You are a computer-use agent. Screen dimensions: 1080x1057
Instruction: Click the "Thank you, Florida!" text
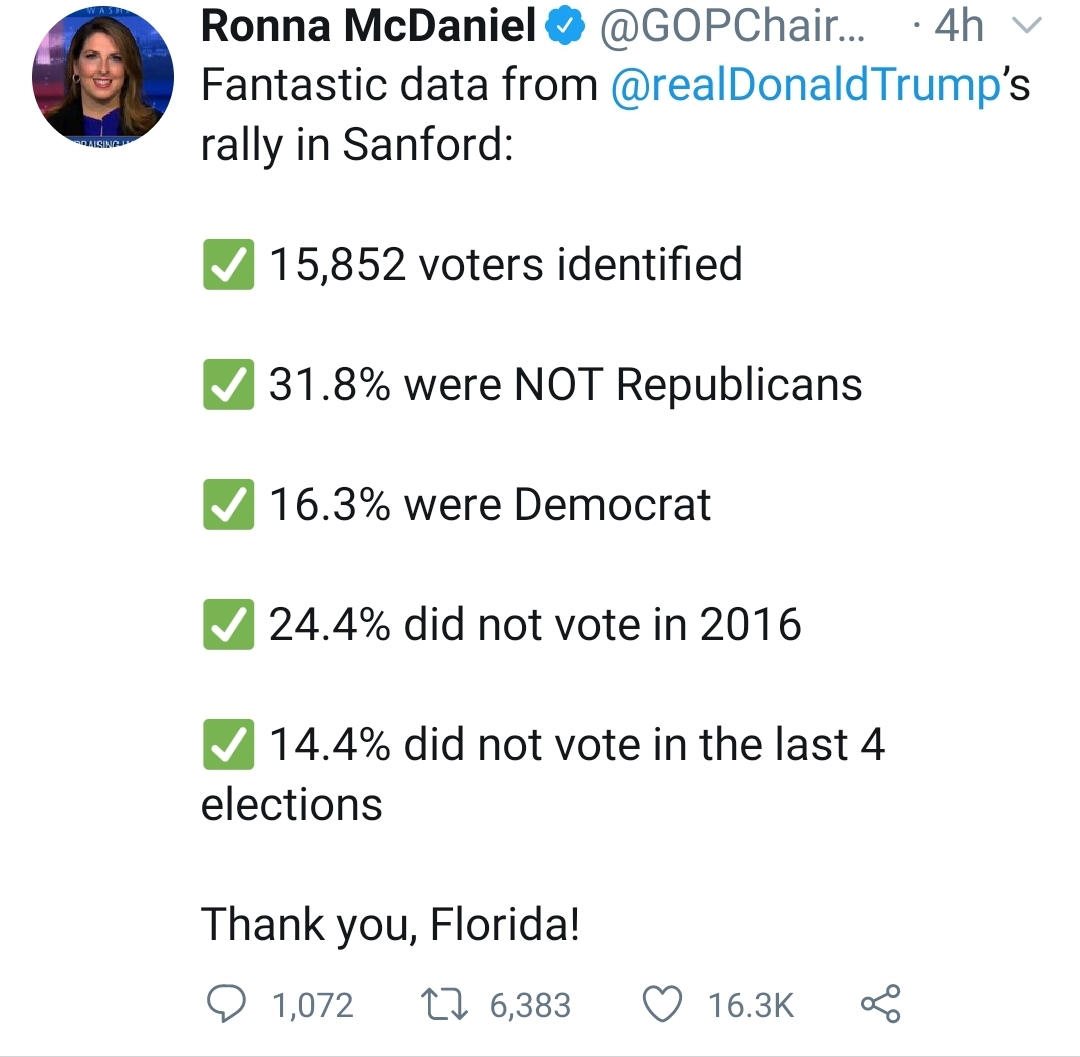[x=391, y=925]
